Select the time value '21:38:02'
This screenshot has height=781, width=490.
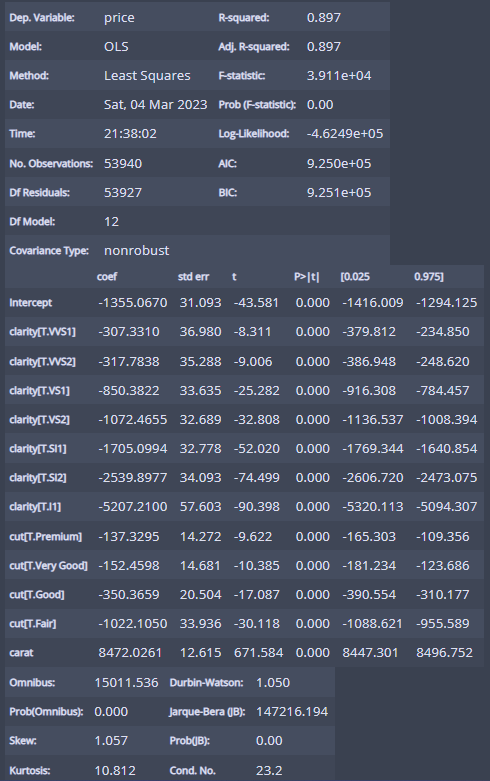point(130,133)
